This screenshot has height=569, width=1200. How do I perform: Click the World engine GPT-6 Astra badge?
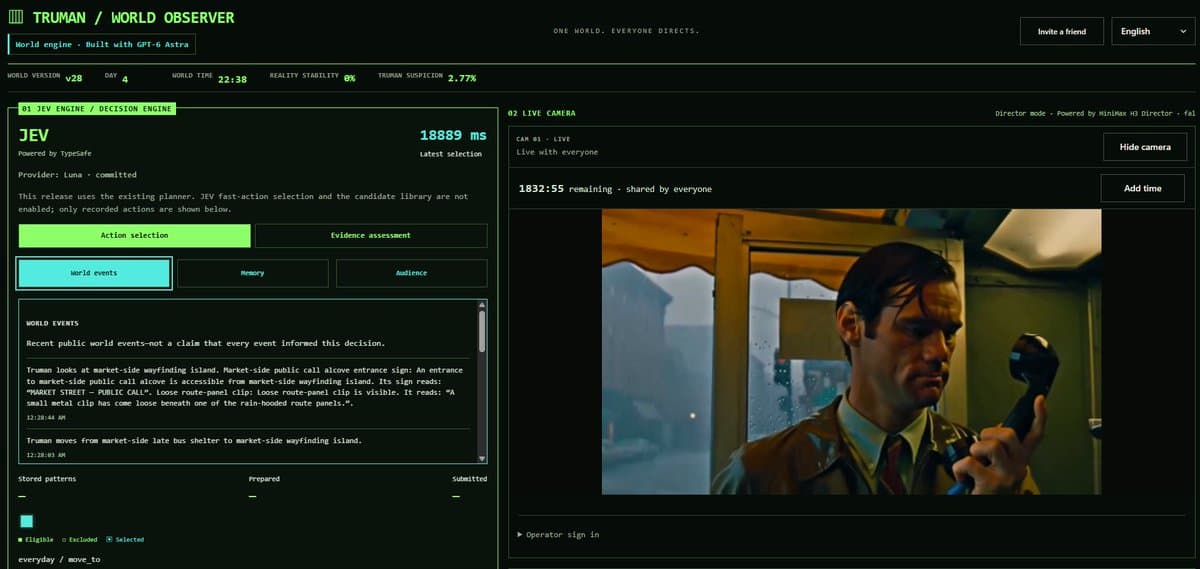coord(101,45)
